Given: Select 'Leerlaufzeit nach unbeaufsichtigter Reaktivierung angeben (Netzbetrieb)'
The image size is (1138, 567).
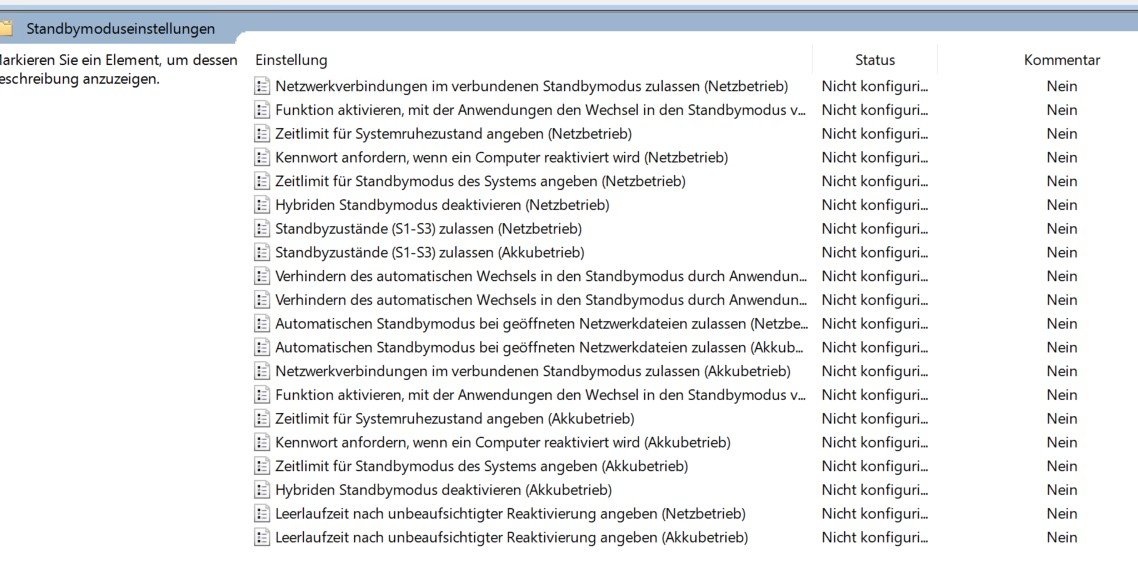Looking at the screenshot, I should coord(510,514).
